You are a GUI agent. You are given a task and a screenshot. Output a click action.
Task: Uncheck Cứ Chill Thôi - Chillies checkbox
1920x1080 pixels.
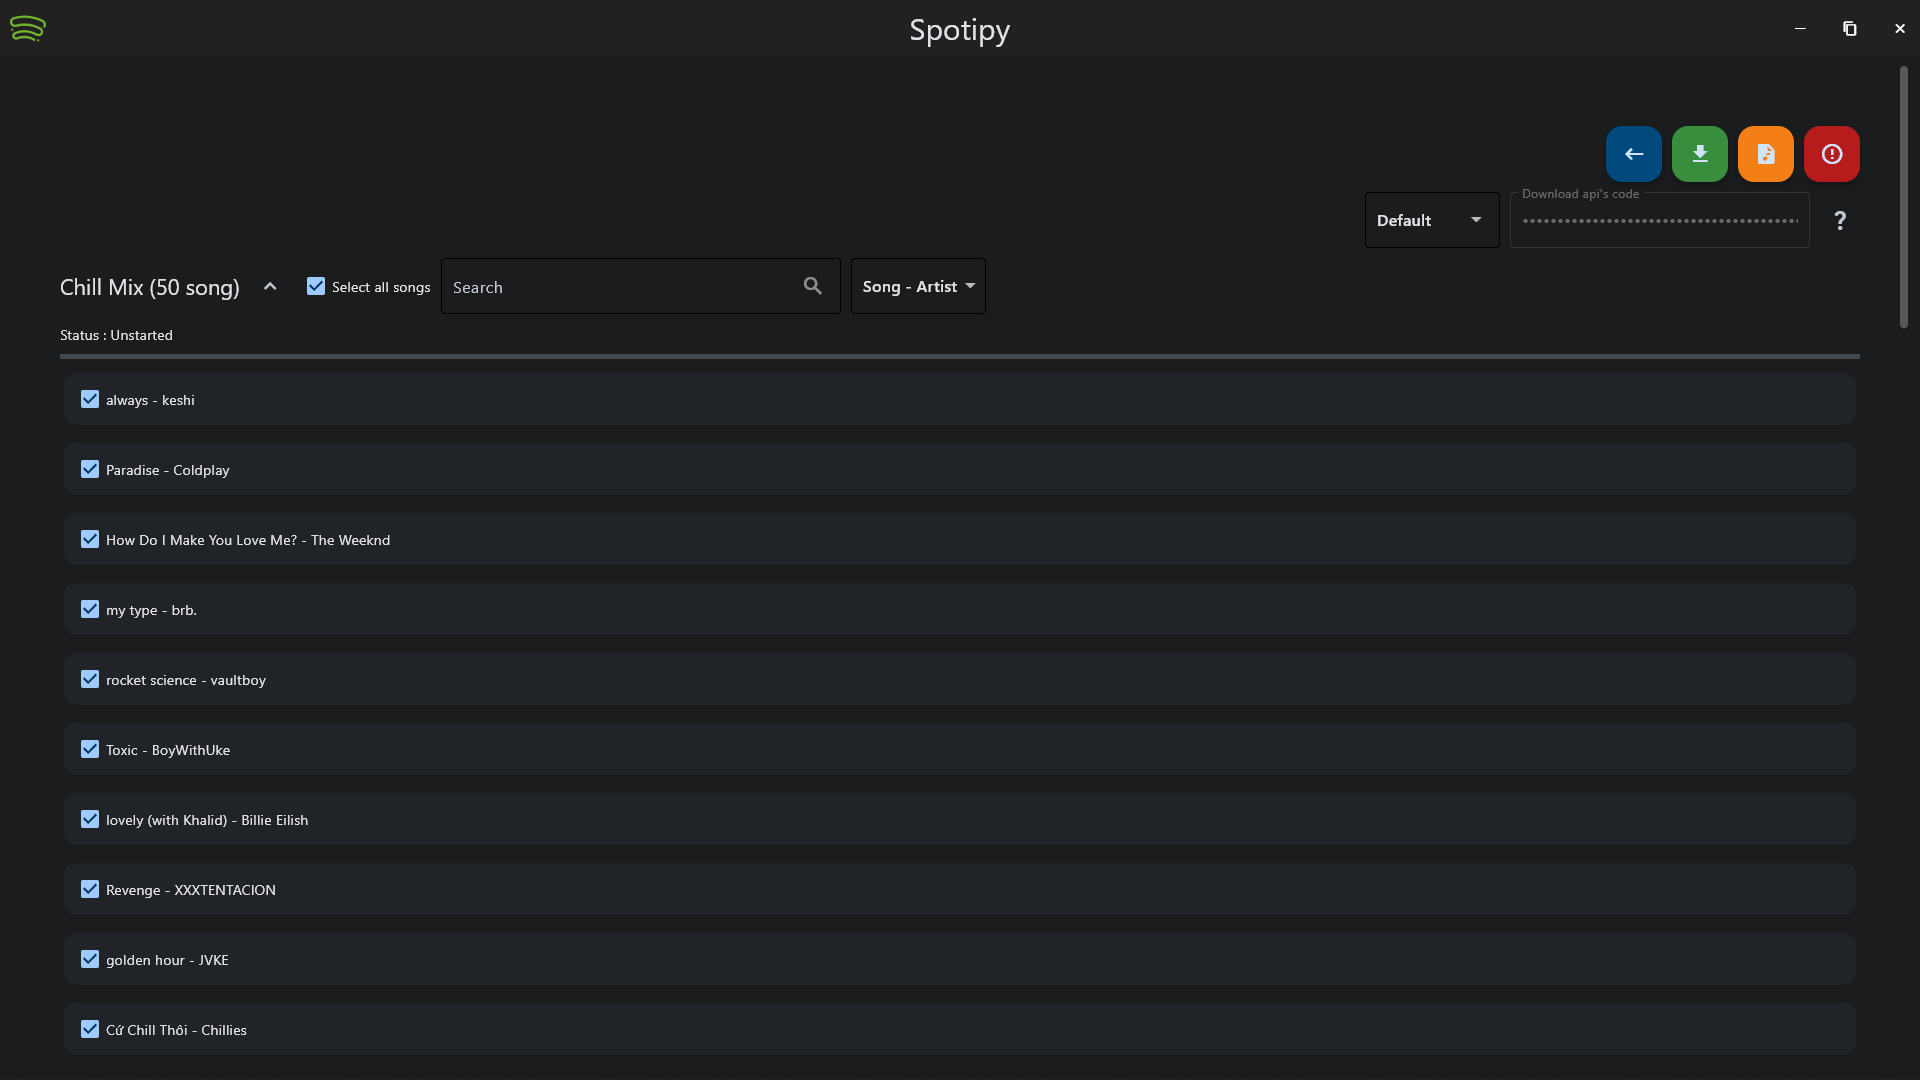(x=90, y=1029)
